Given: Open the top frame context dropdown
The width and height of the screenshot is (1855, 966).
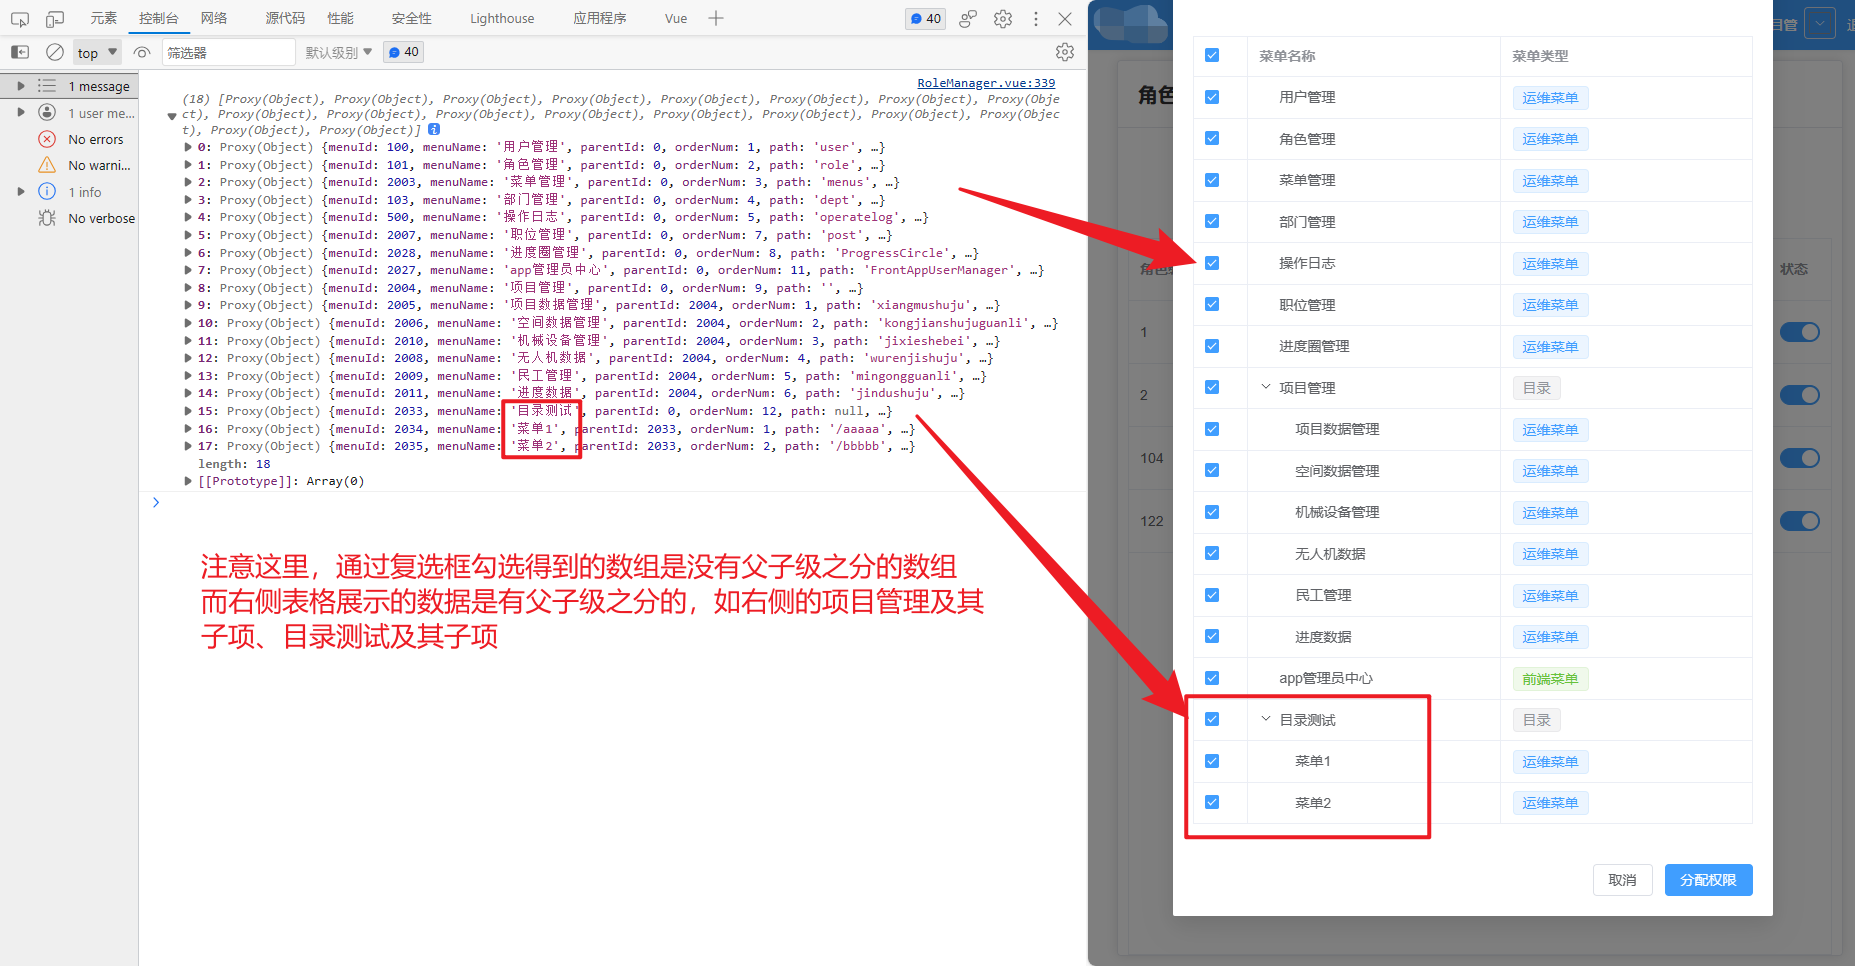Looking at the screenshot, I should click(x=96, y=51).
